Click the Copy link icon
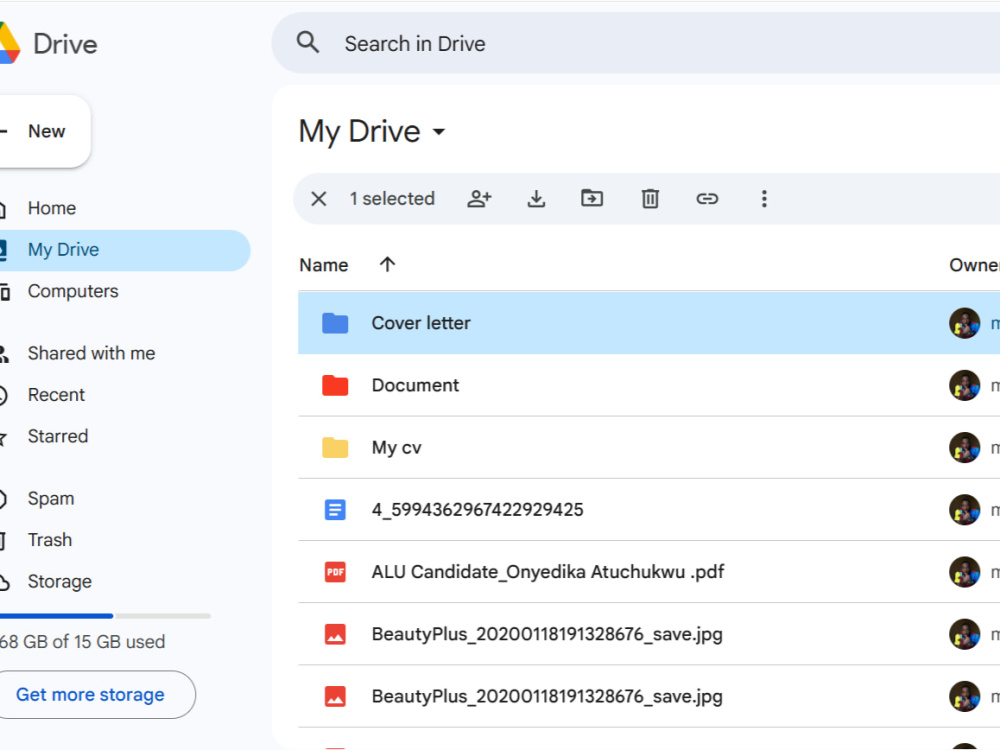 coord(707,199)
